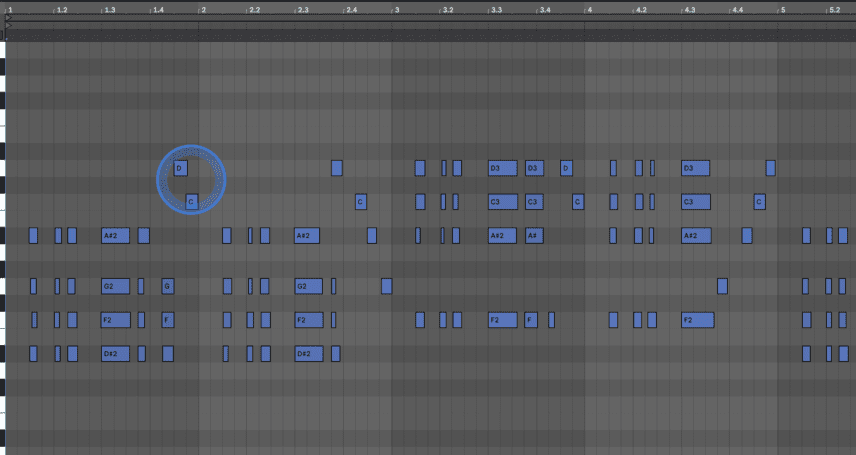
Task: Select the G2 note at beat 2.3
Action: pos(308,286)
